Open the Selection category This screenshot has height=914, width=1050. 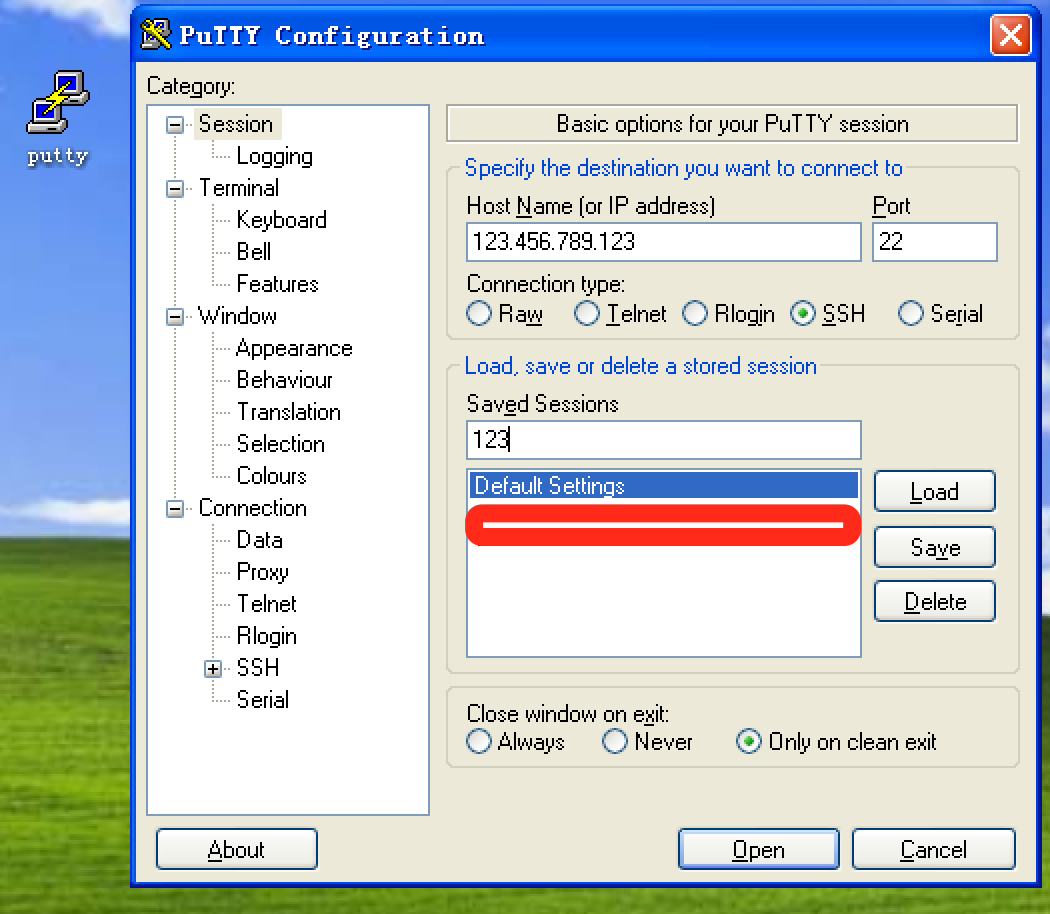point(281,444)
